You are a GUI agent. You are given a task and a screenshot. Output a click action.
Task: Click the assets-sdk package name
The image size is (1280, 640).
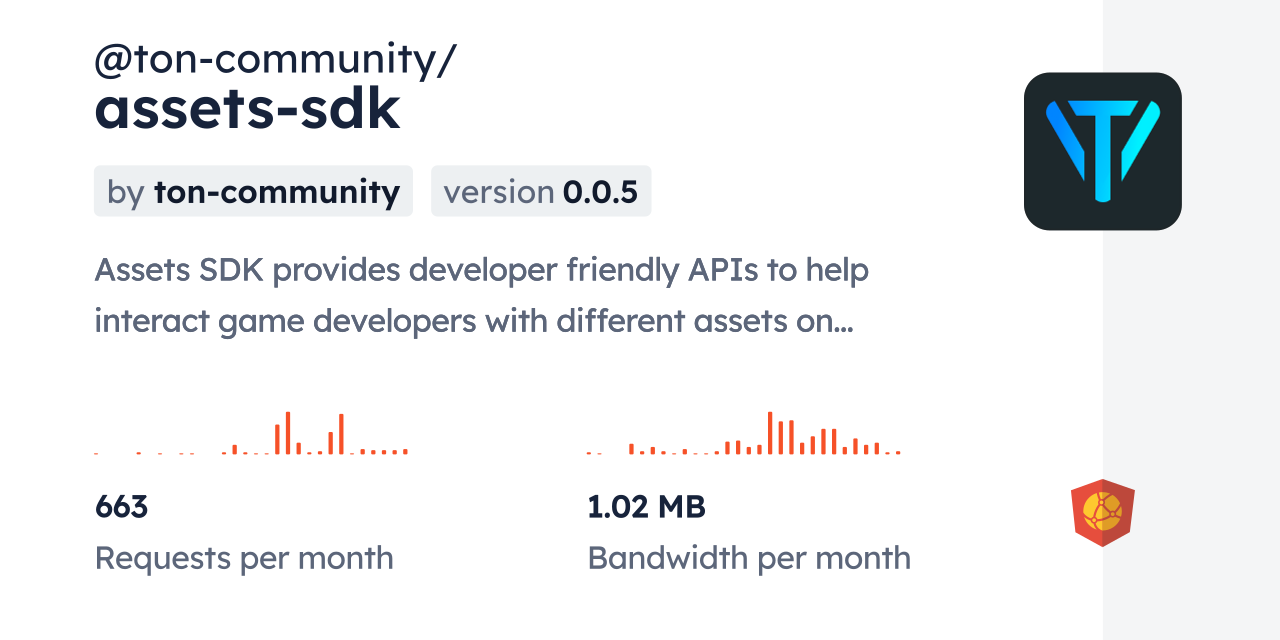click(246, 108)
